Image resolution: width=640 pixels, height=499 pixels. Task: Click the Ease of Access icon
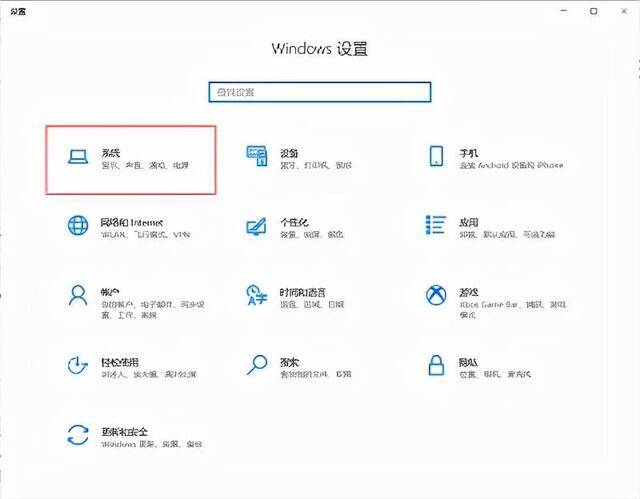click(78, 365)
